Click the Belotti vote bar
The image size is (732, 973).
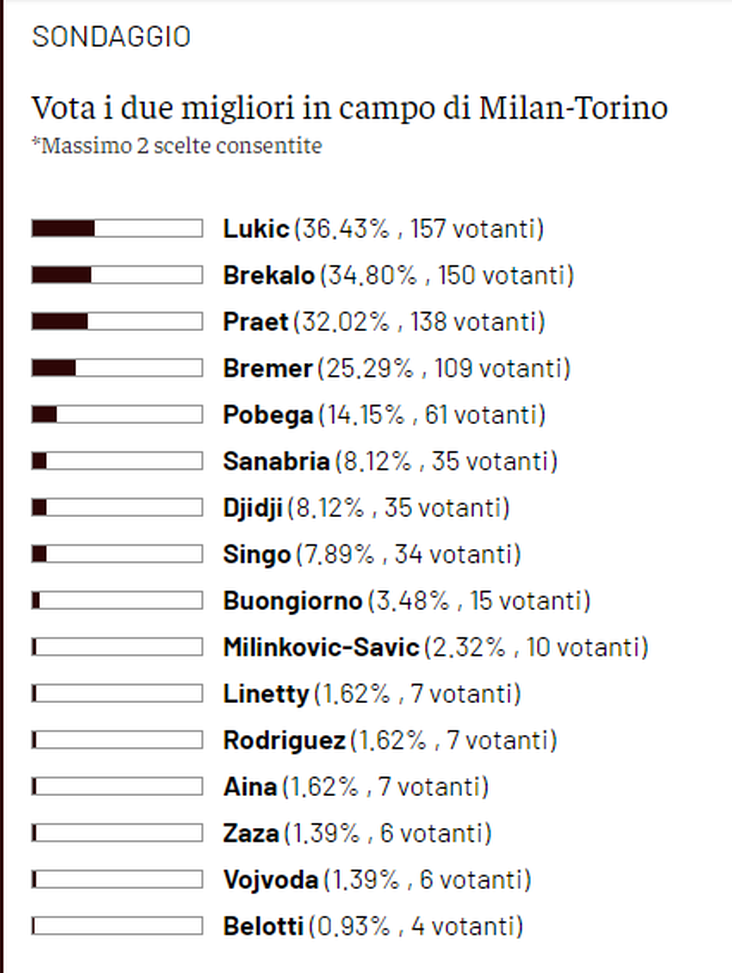coord(116,926)
